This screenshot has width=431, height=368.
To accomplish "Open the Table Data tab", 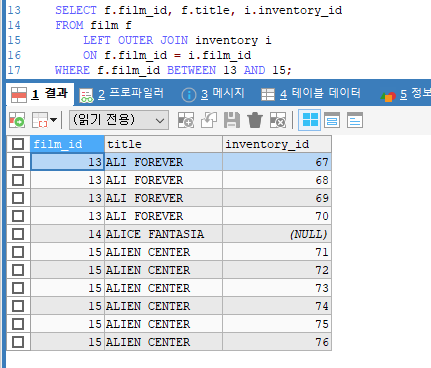I will click(311, 94).
